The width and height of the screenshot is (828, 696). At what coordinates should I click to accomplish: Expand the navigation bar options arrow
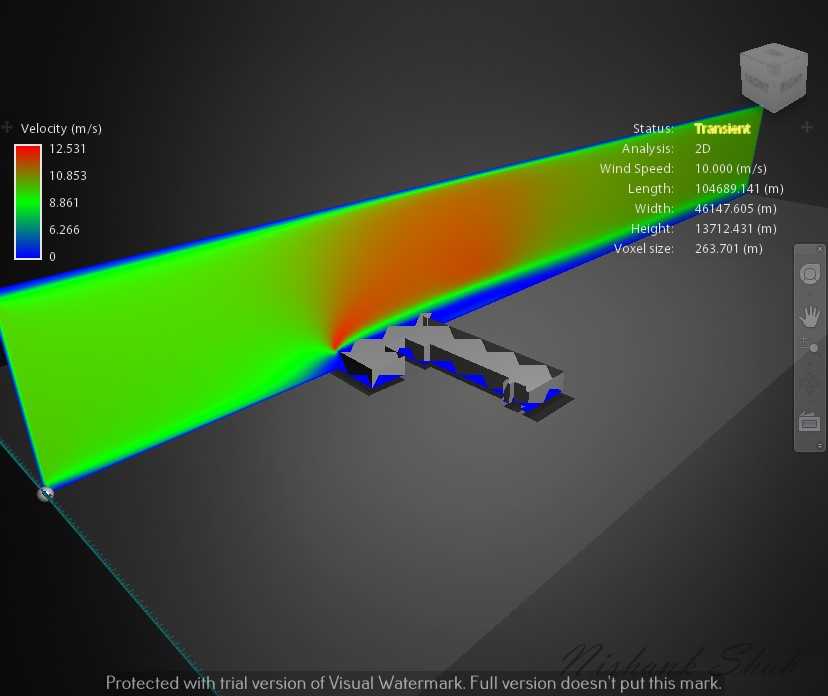[x=820, y=446]
